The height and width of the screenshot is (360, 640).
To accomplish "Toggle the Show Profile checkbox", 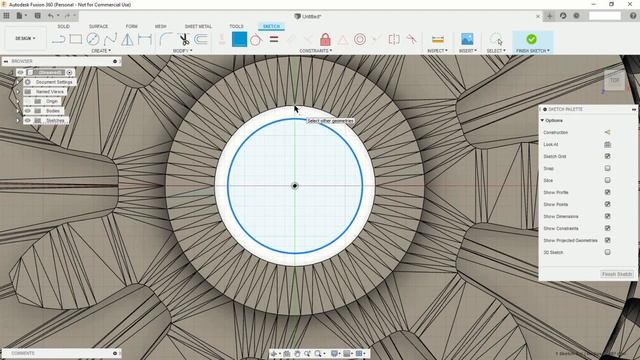I will 607,192.
